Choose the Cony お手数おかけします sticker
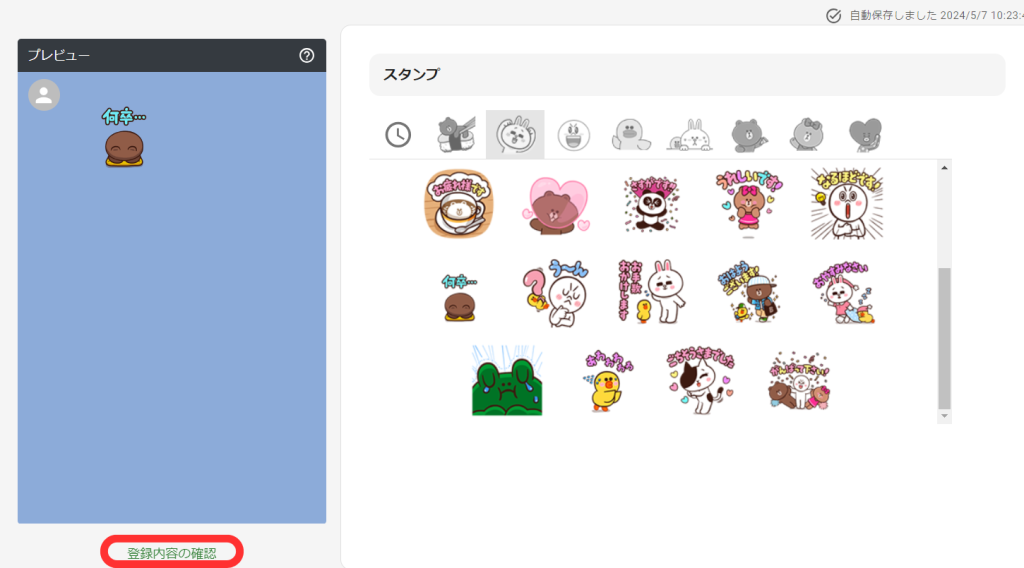This screenshot has height=568, width=1024. (651, 291)
